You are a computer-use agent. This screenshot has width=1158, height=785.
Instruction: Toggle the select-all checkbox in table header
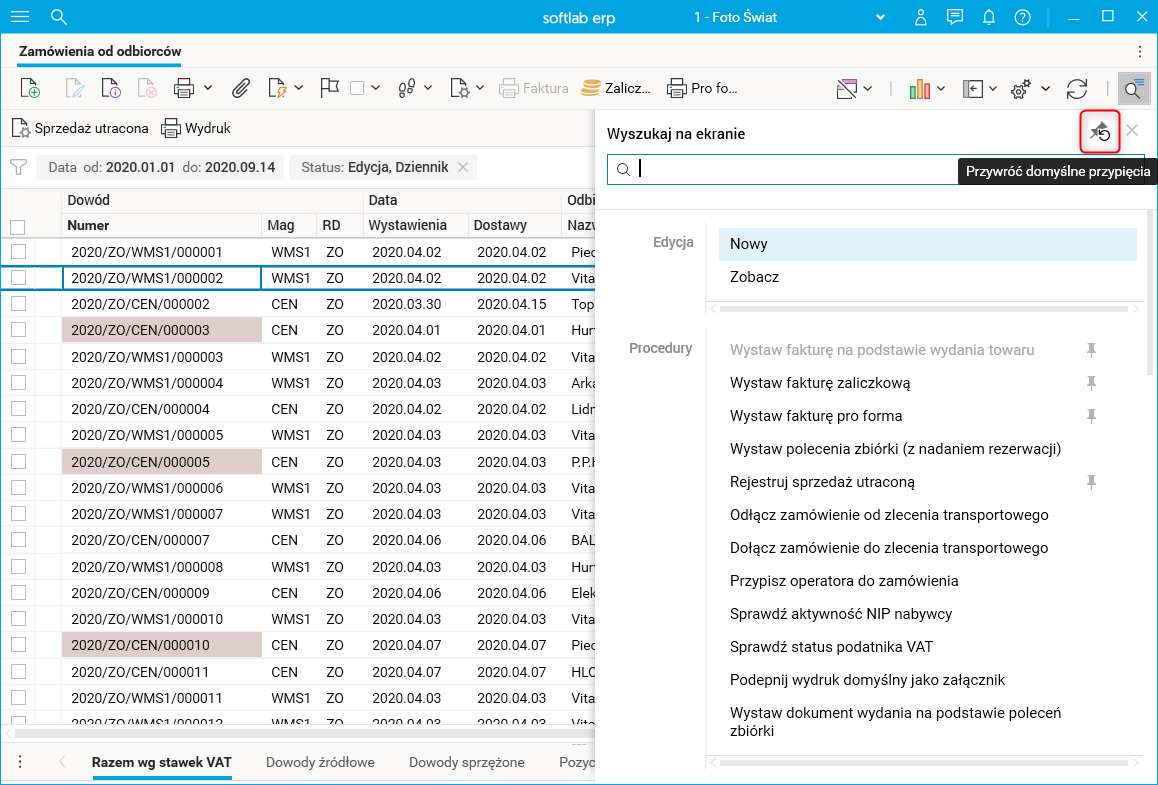17,227
